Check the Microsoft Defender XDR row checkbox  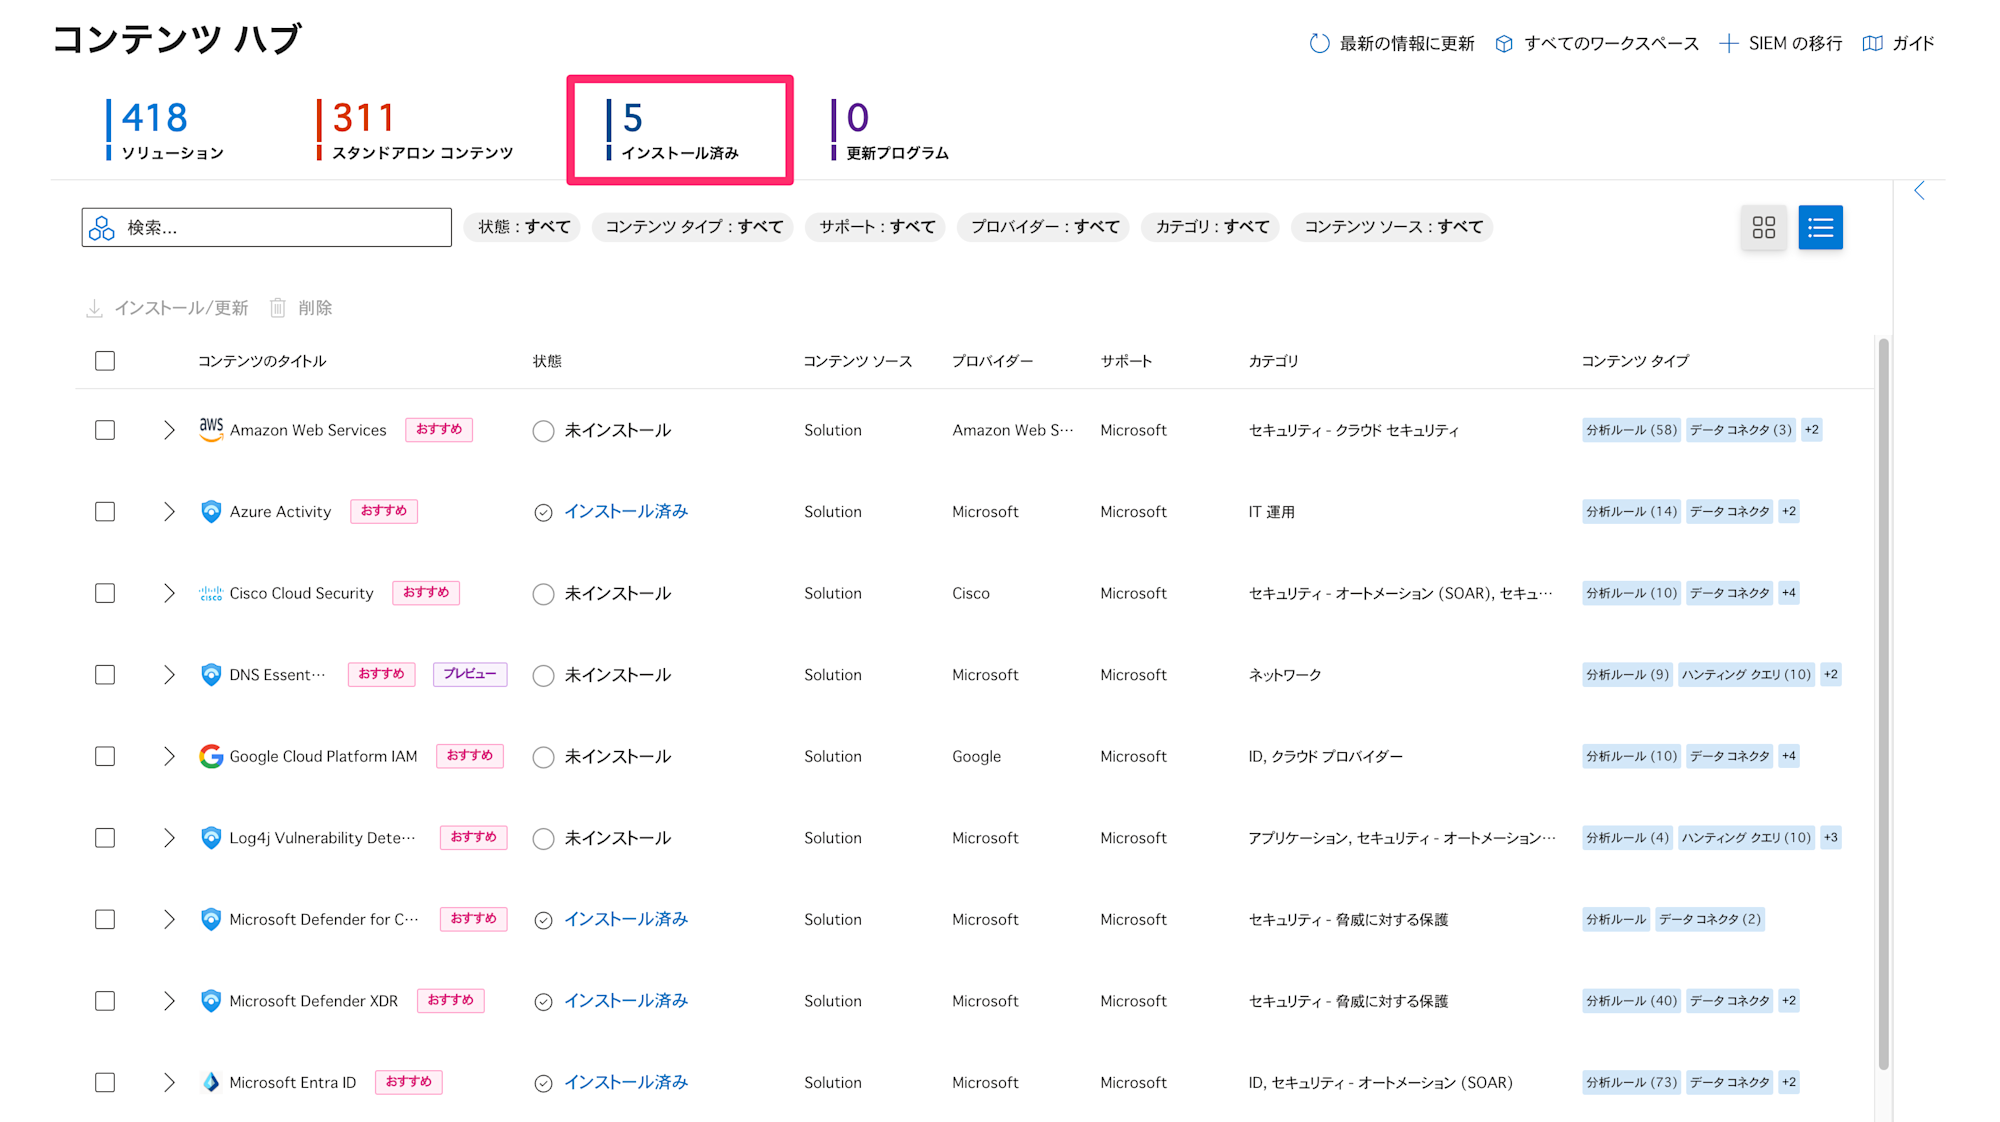tap(105, 1001)
